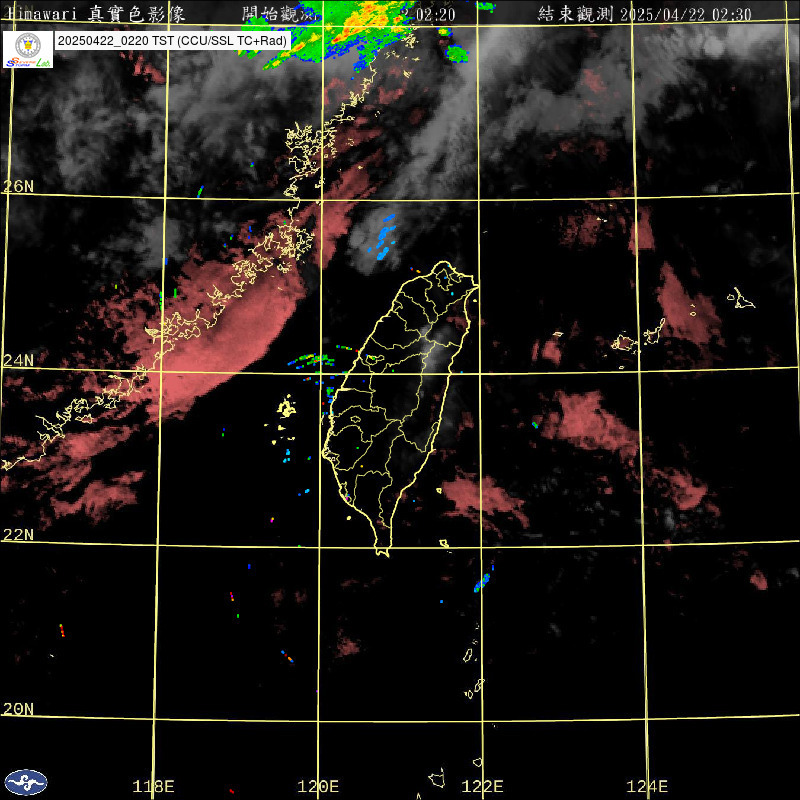Click the 26N latitude label

tap(18, 186)
